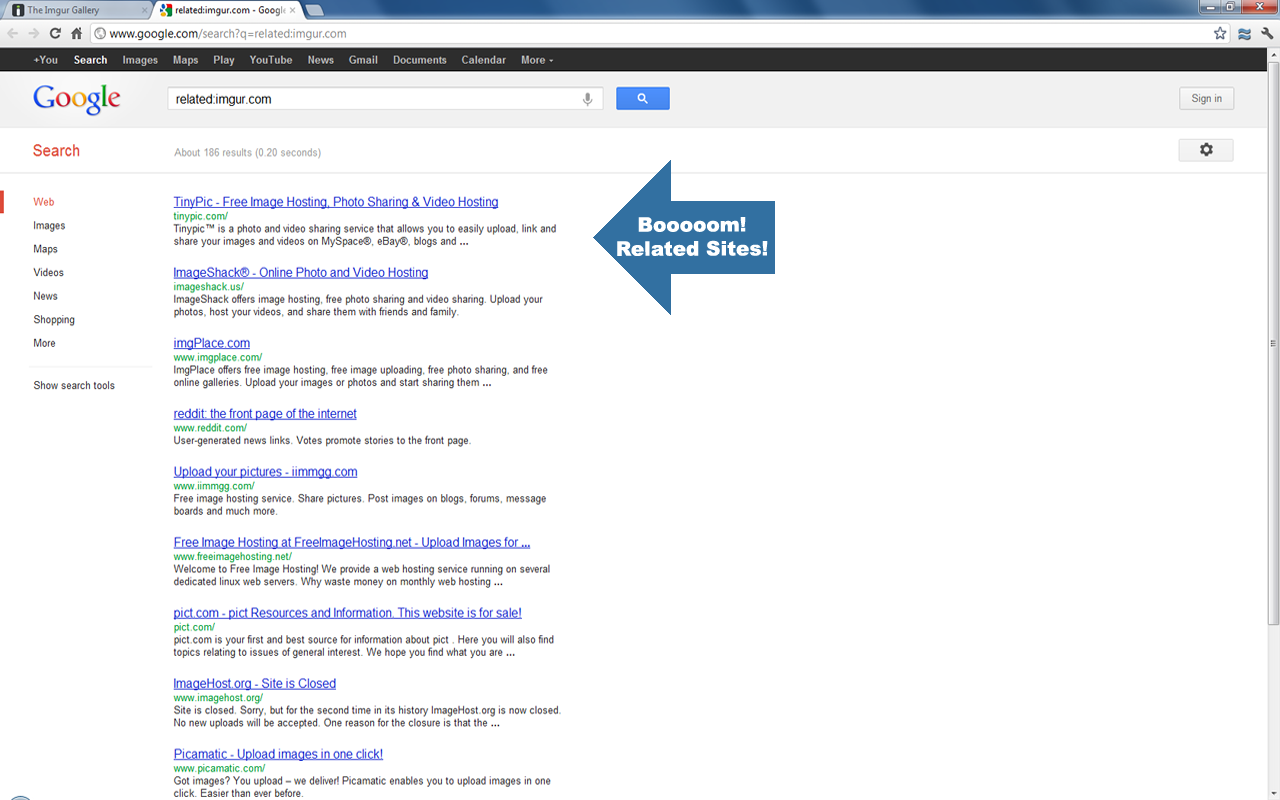
Task: Click the Sign in button
Action: click(x=1206, y=98)
